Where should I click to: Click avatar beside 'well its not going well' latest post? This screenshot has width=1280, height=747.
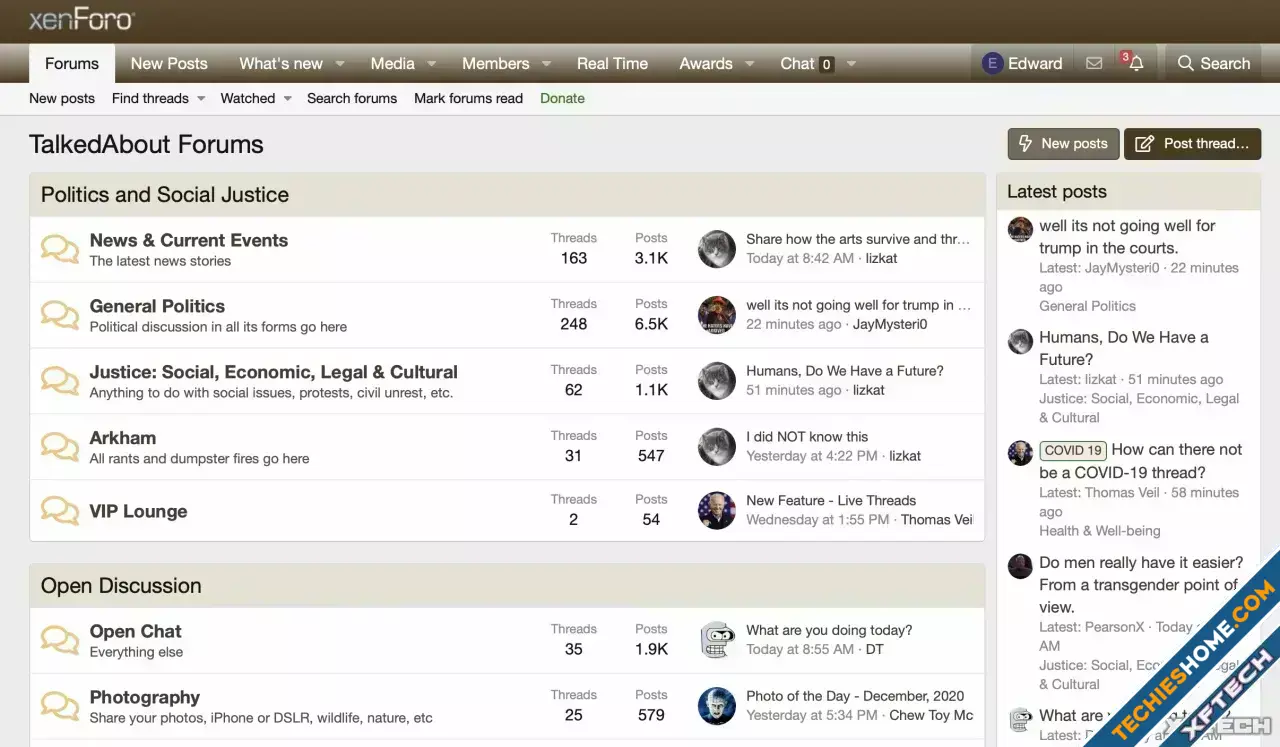point(1020,229)
